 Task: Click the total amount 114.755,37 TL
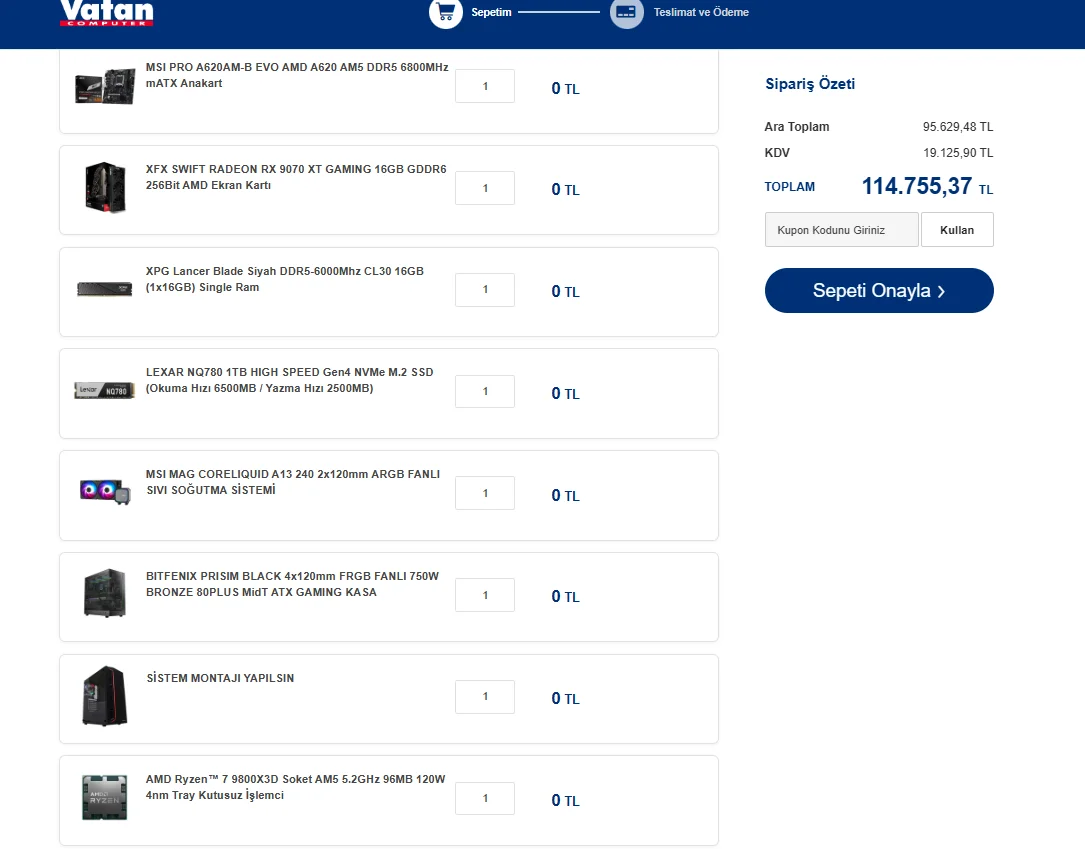pyautogui.click(x=927, y=186)
